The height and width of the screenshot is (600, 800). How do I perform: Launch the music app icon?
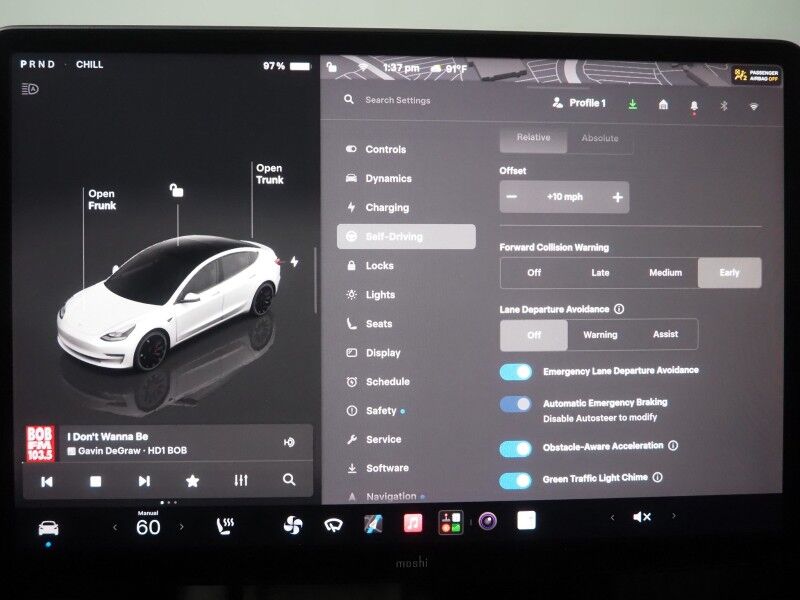coord(413,523)
